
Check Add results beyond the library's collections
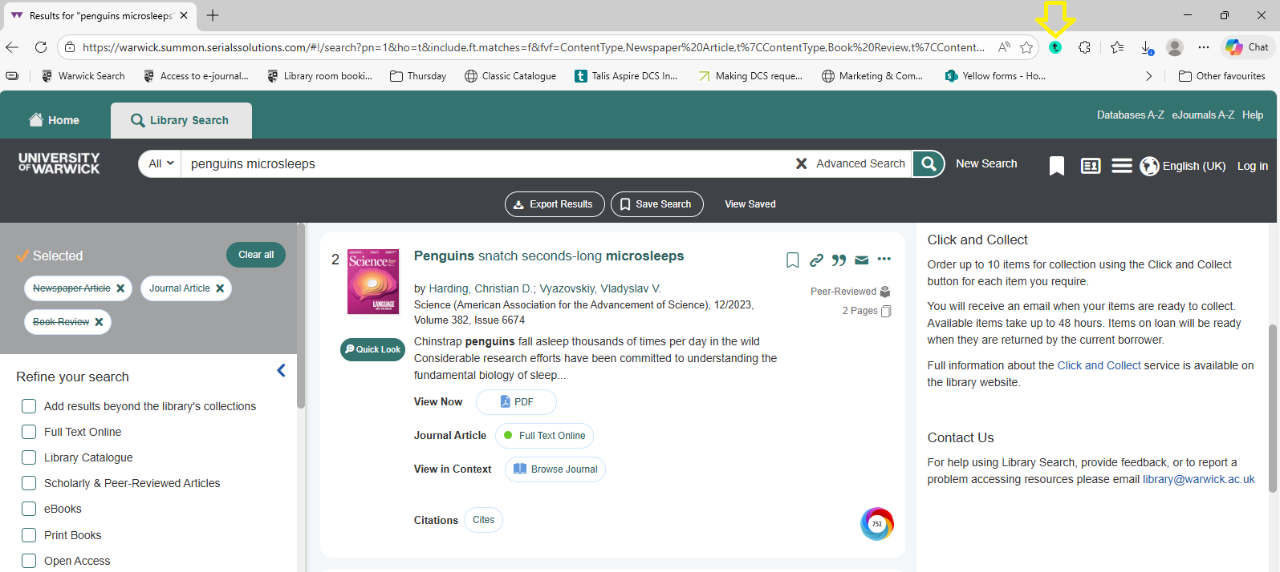[29, 406]
